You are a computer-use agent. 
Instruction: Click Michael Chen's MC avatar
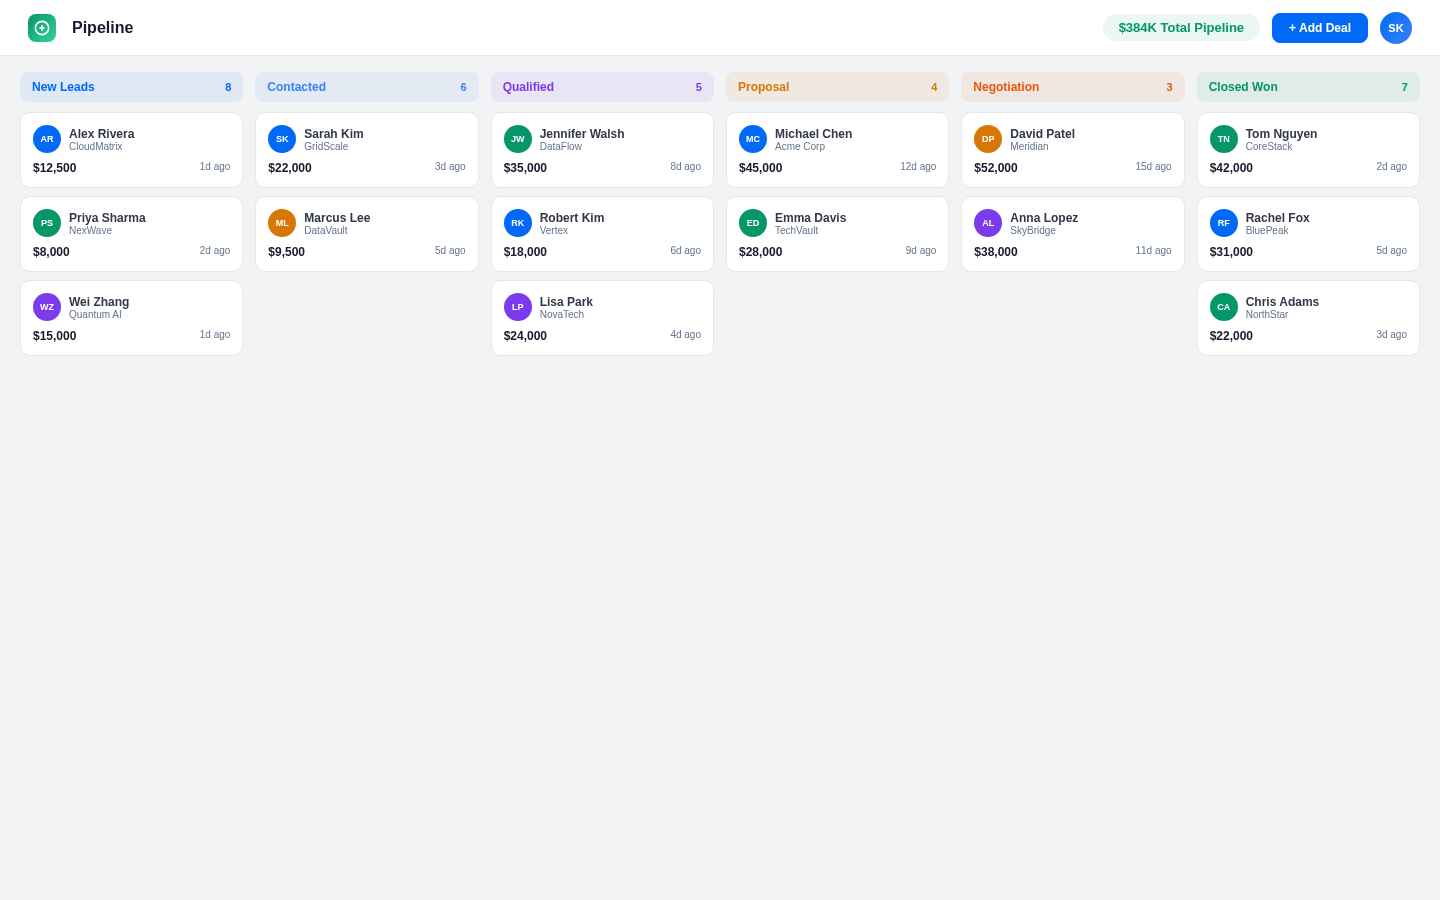753,139
